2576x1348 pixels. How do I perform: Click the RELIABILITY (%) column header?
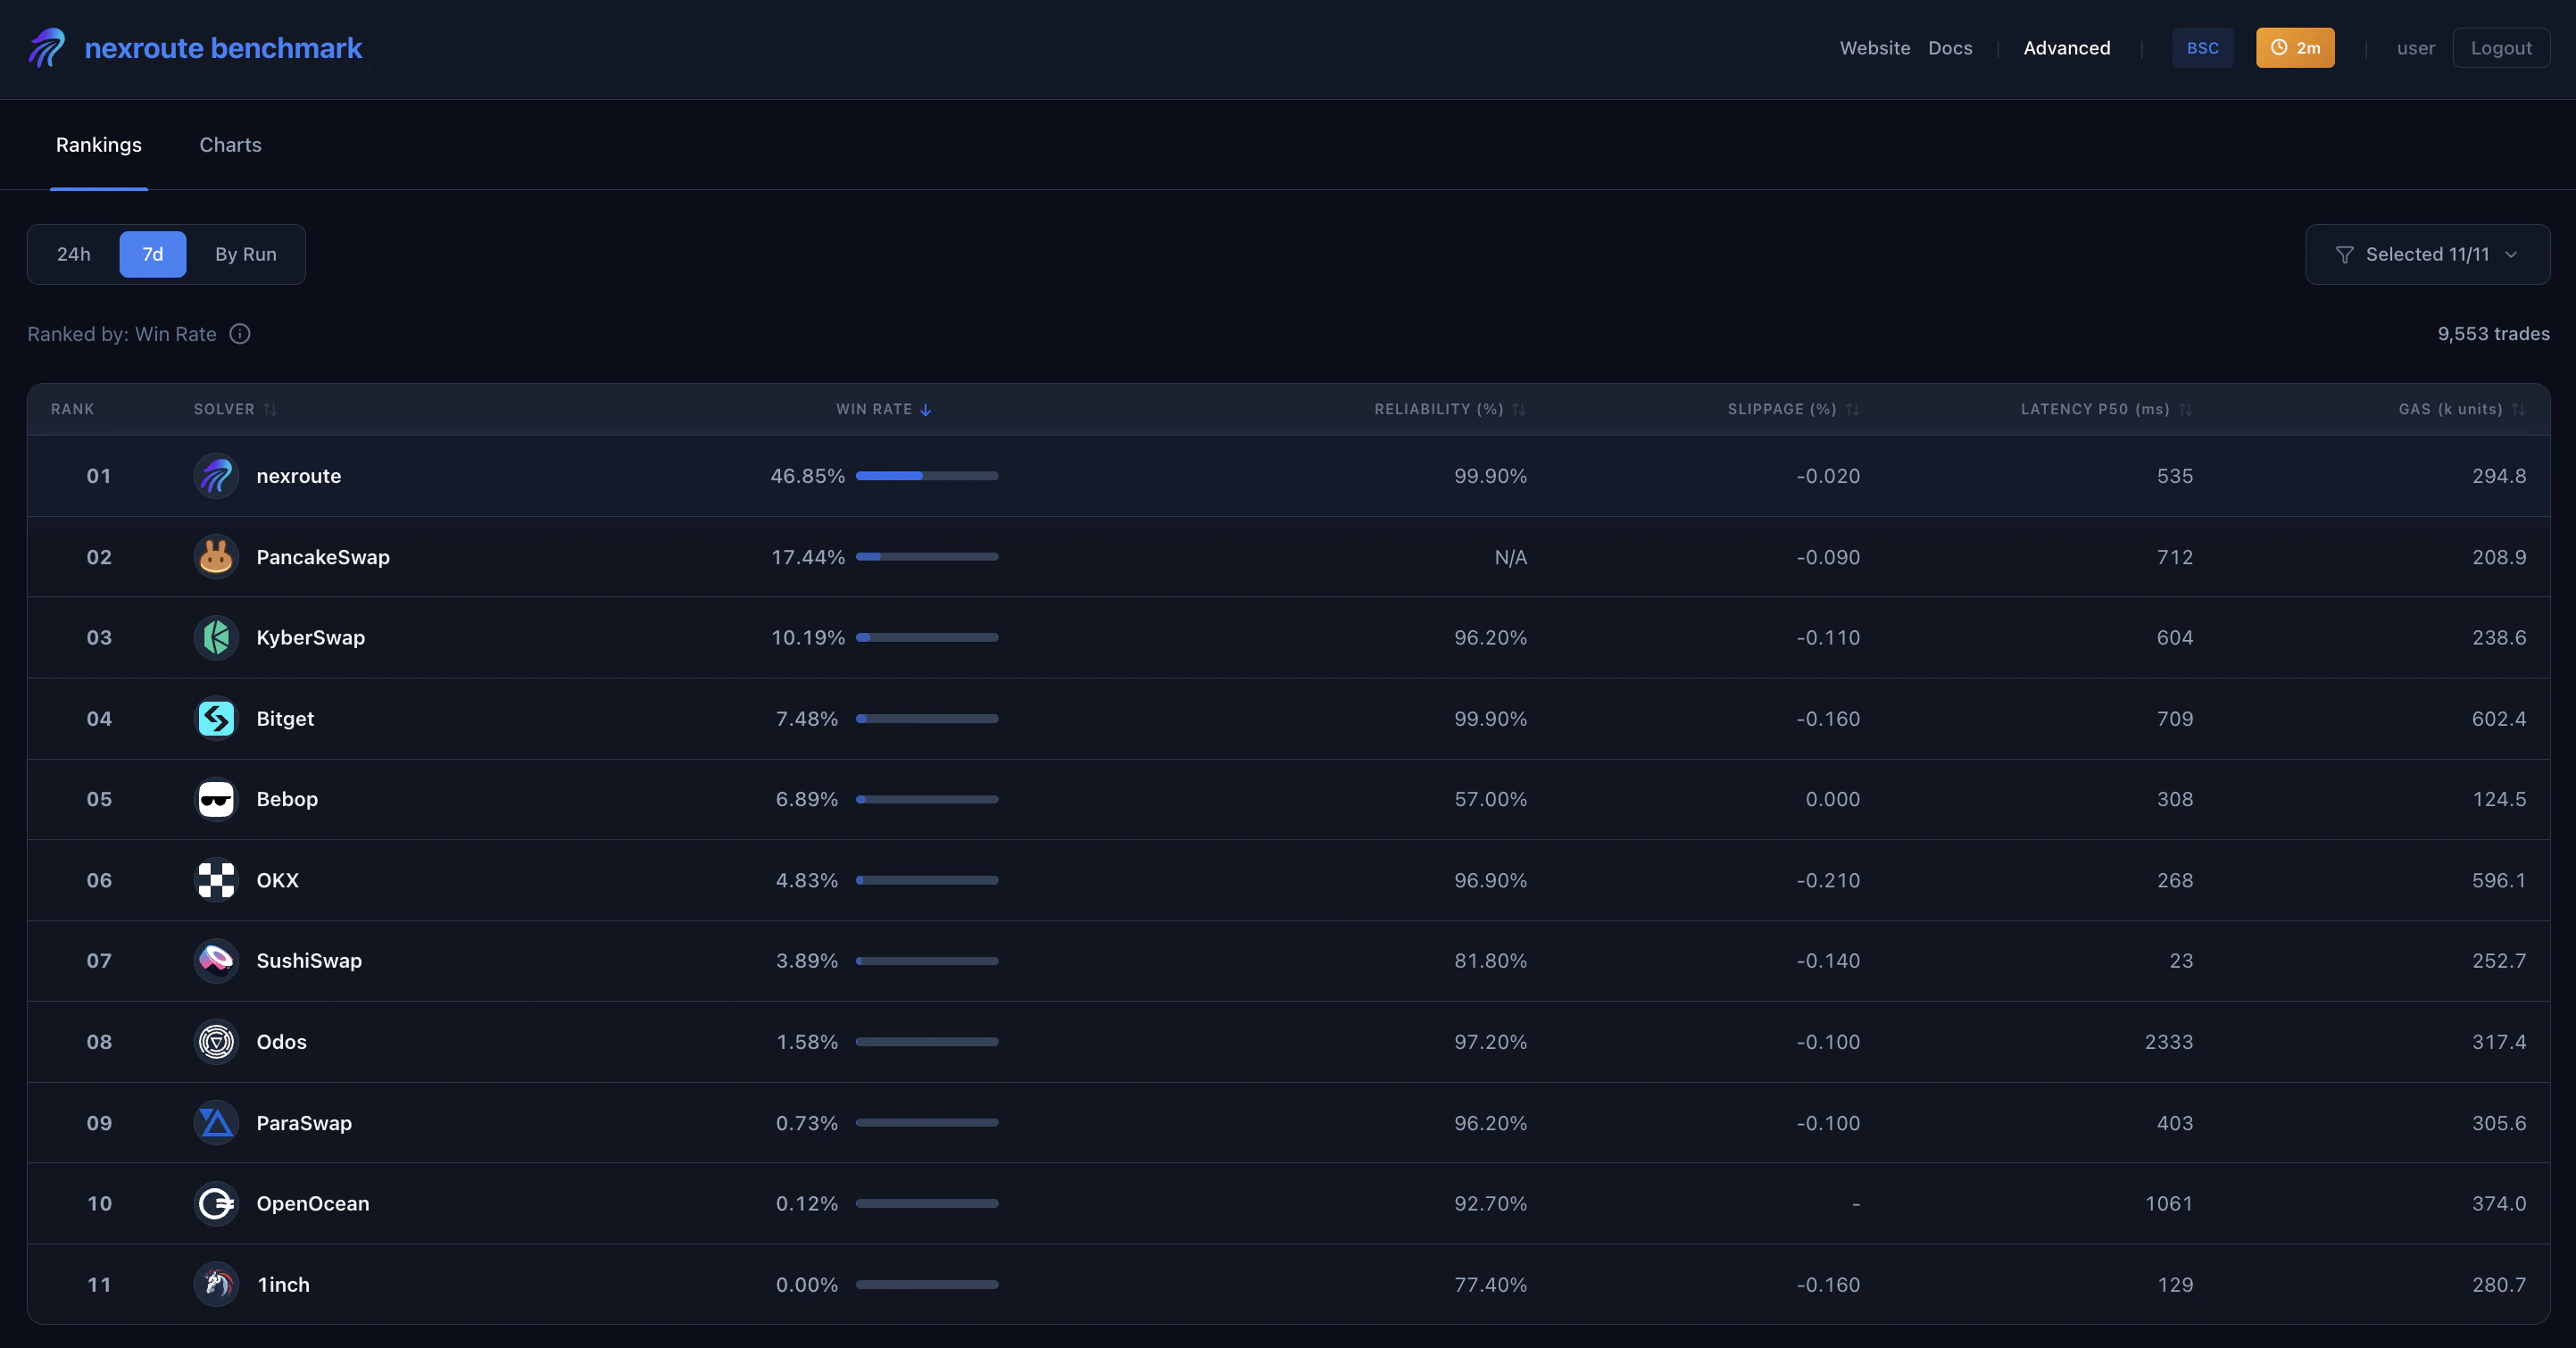[x=1439, y=410]
